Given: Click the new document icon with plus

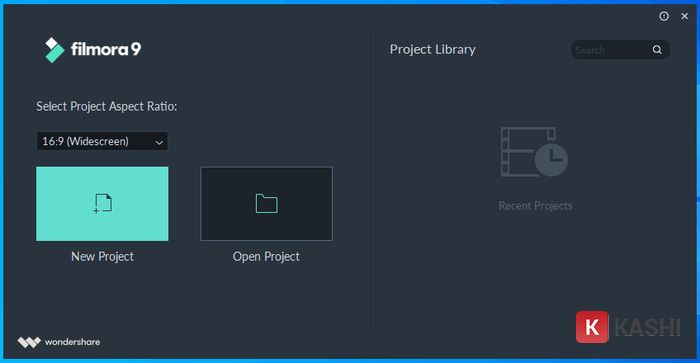Looking at the screenshot, I should click(x=103, y=204).
